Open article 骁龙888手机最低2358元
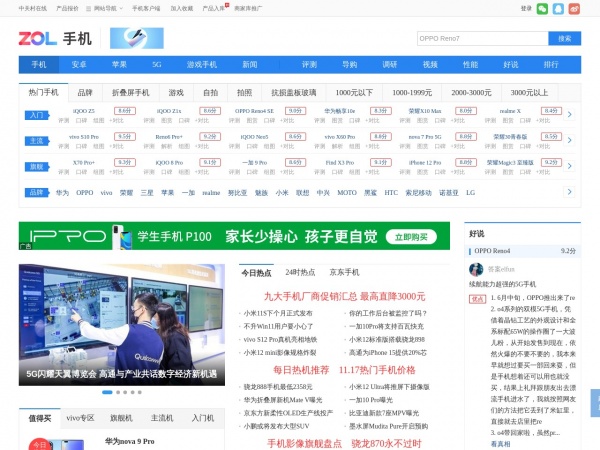Screen dimensions: 600x450 point(278,387)
